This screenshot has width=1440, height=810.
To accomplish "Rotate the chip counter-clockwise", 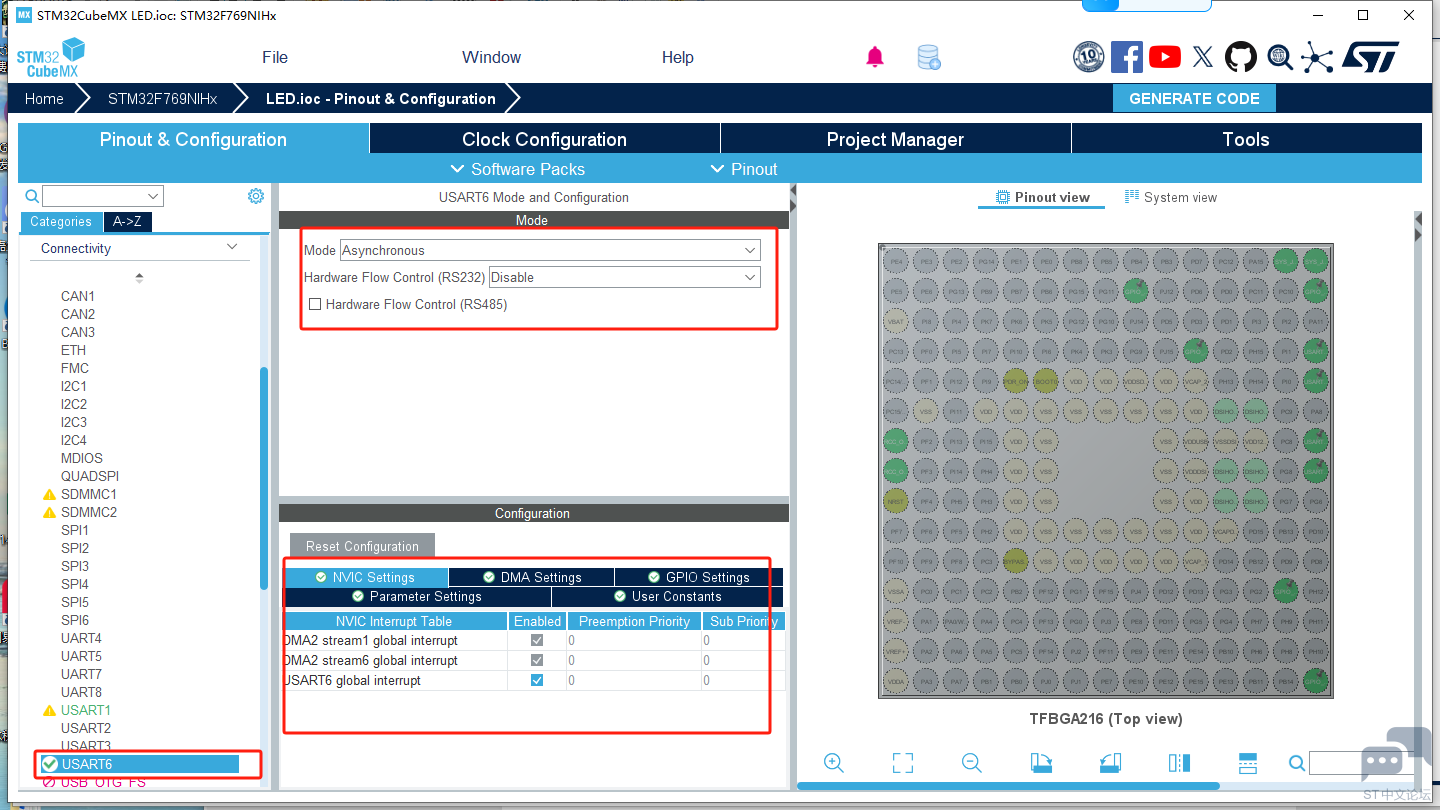I will tap(1110, 763).
